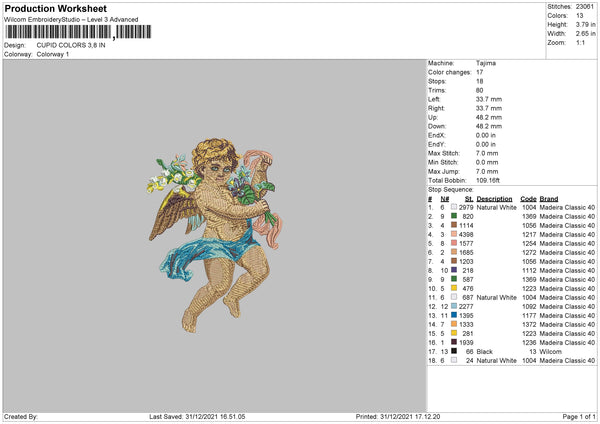Select the Down label
This screenshot has width=600, height=424.
tap(437, 126)
